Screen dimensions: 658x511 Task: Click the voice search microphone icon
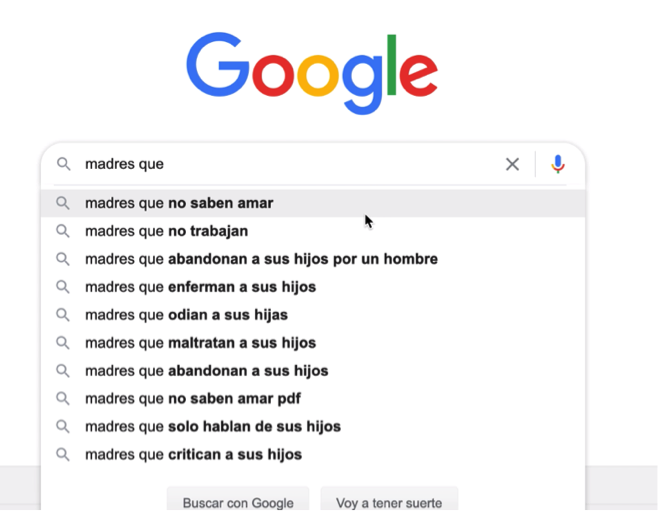[558, 164]
